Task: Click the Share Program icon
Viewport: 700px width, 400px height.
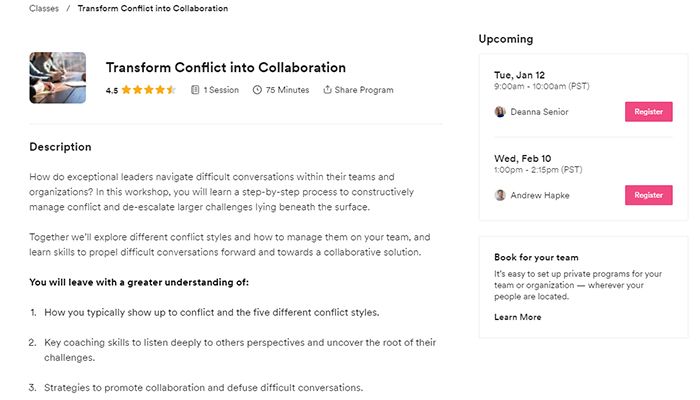Action: pyautogui.click(x=327, y=90)
